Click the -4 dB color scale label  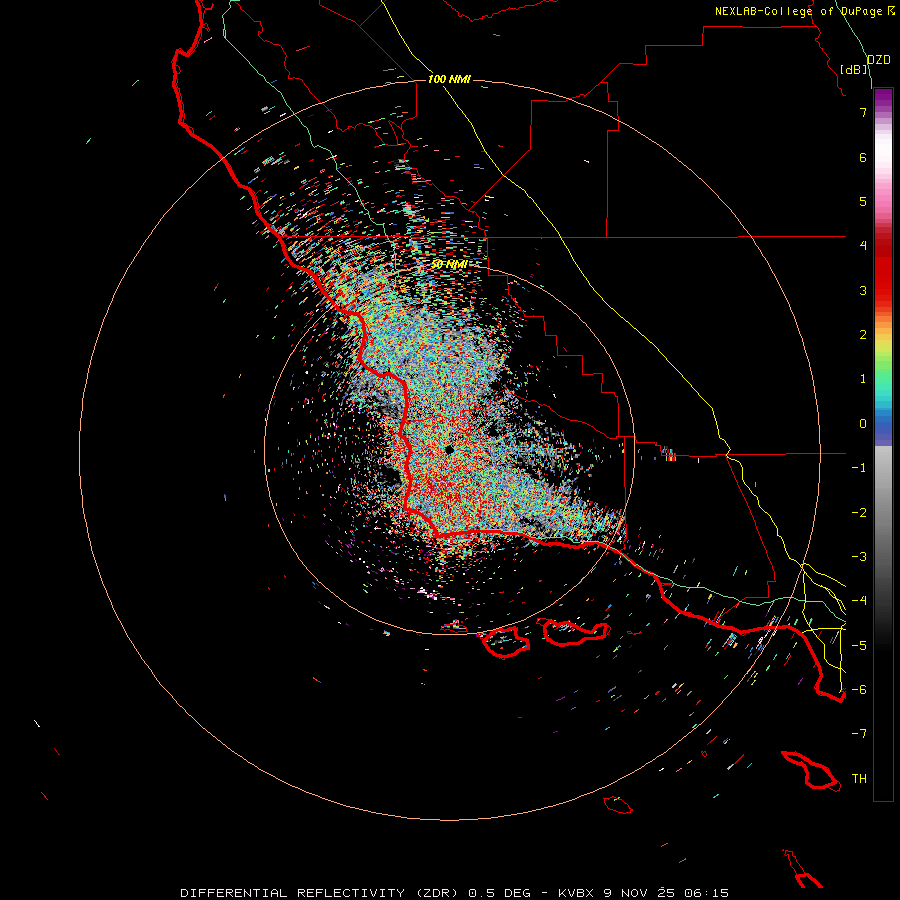(x=859, y=600)
